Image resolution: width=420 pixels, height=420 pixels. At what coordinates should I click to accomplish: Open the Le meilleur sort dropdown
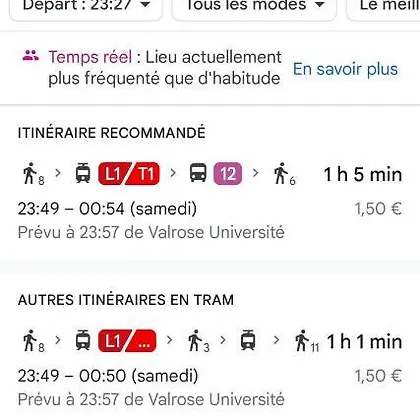(x=383, y=7)
